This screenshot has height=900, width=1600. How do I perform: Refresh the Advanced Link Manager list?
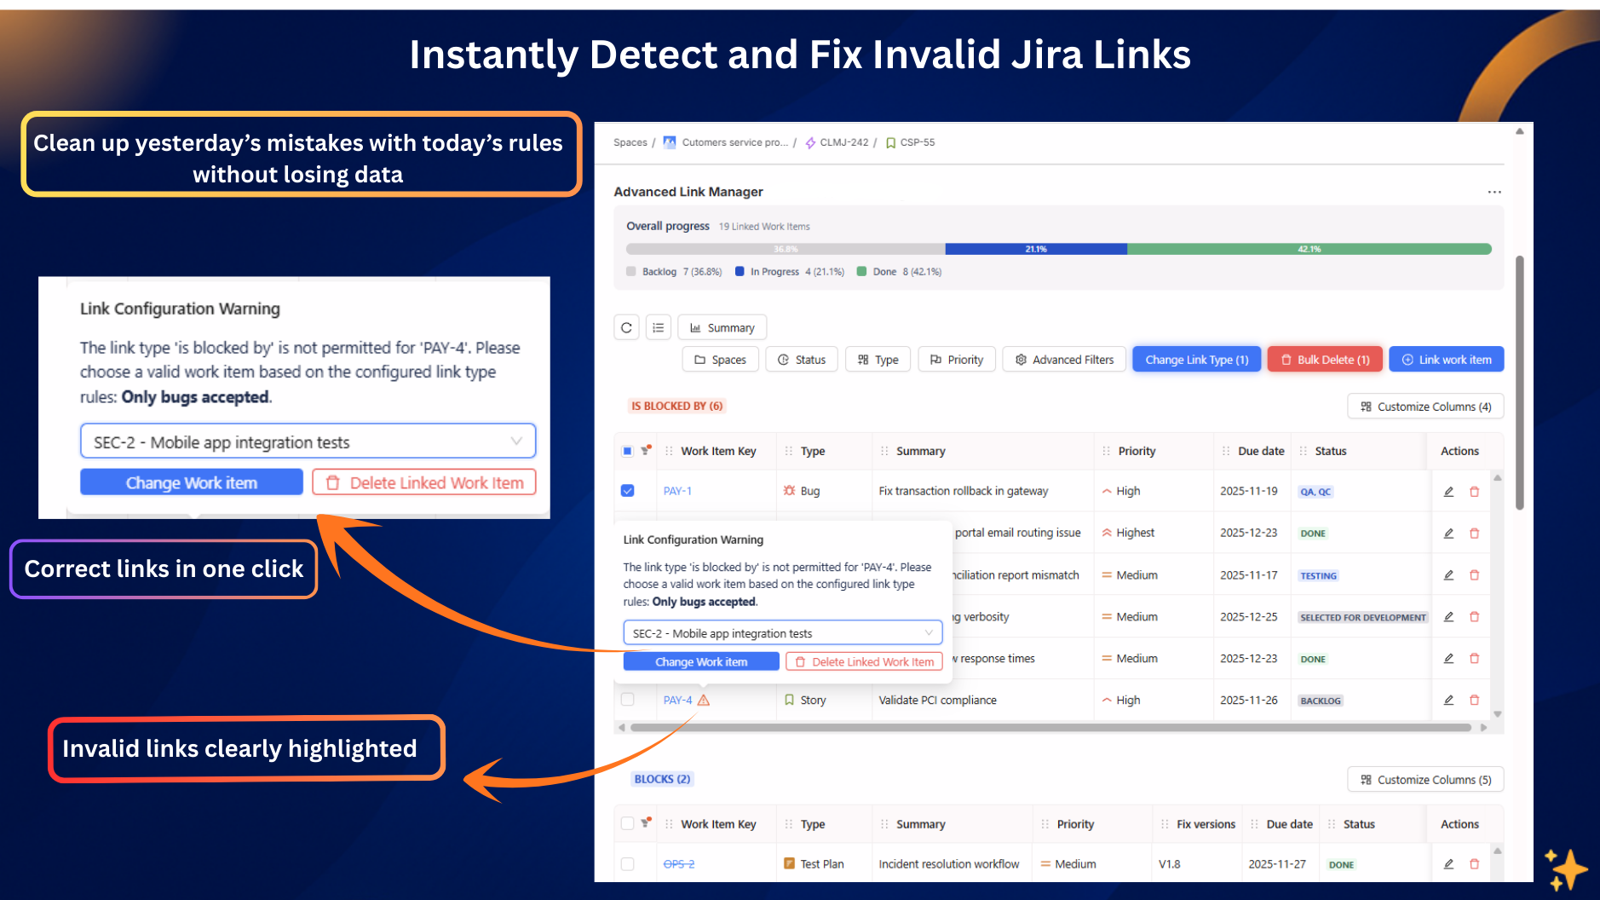tap(627, 327)
